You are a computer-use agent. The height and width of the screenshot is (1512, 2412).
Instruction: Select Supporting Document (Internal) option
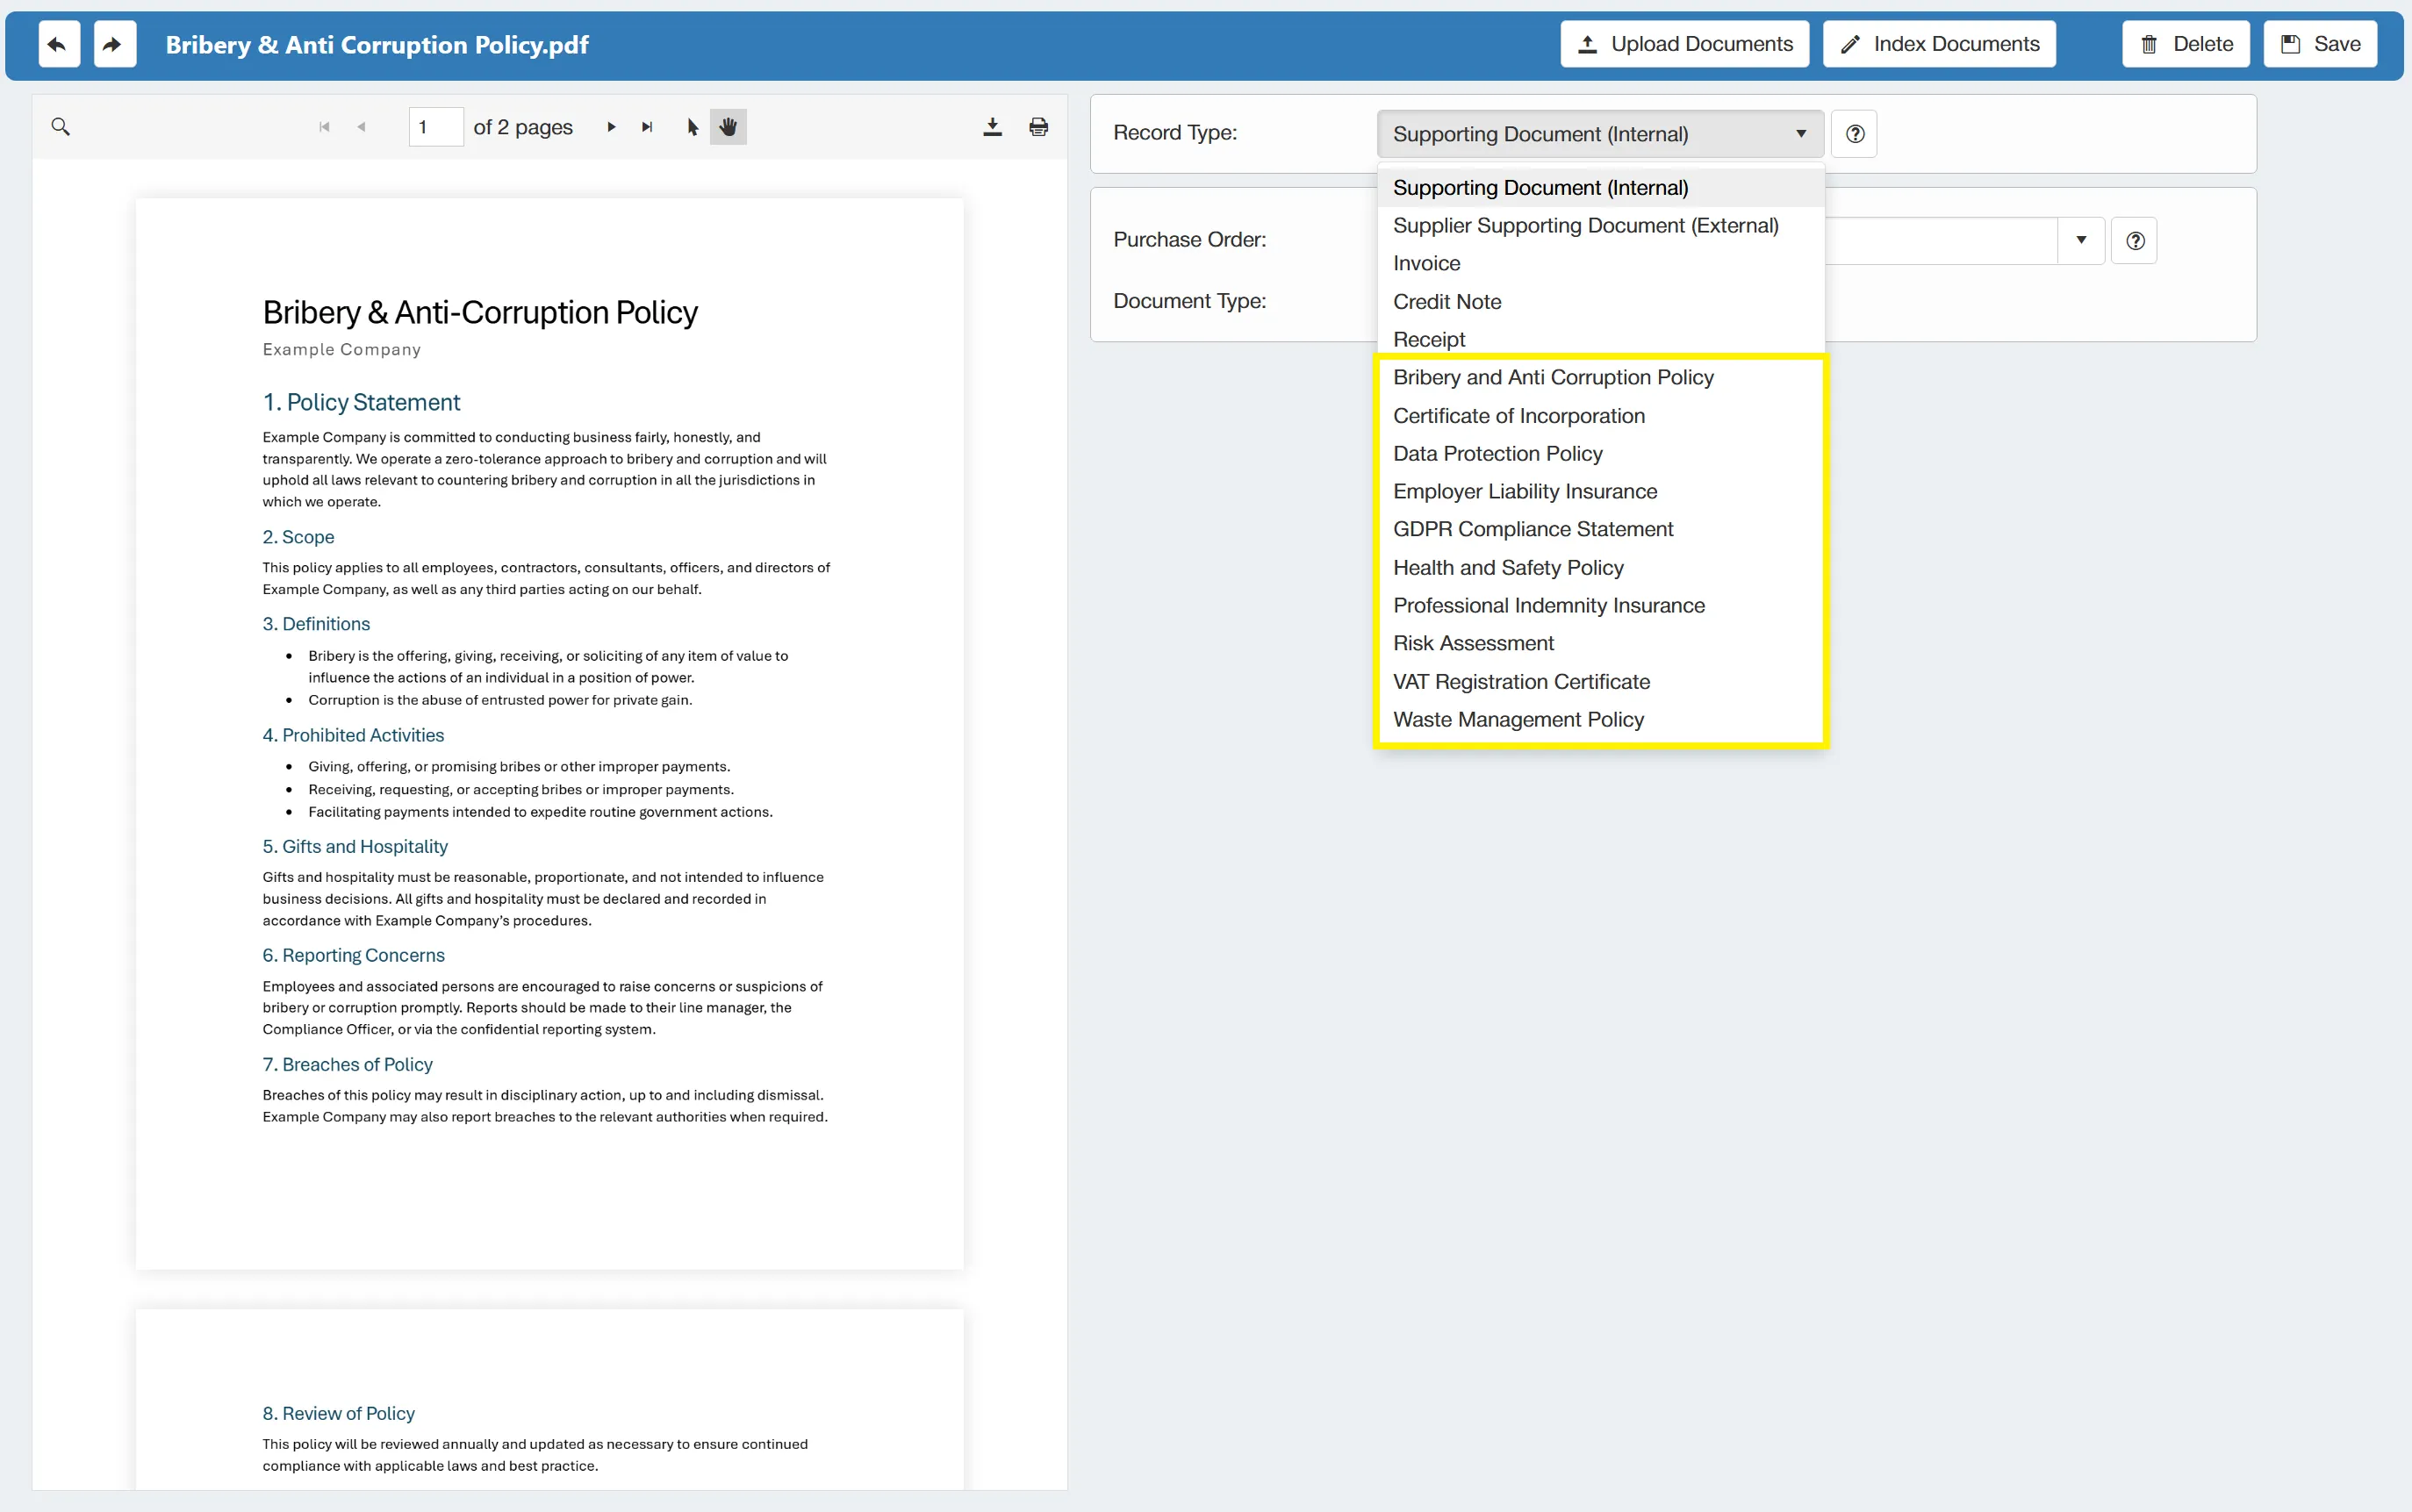click(x=1600, y=188)
